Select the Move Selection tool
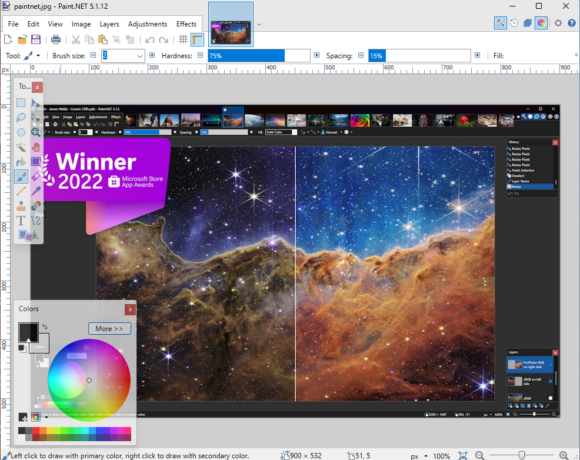Screen dimensions: 580x460 36,117
